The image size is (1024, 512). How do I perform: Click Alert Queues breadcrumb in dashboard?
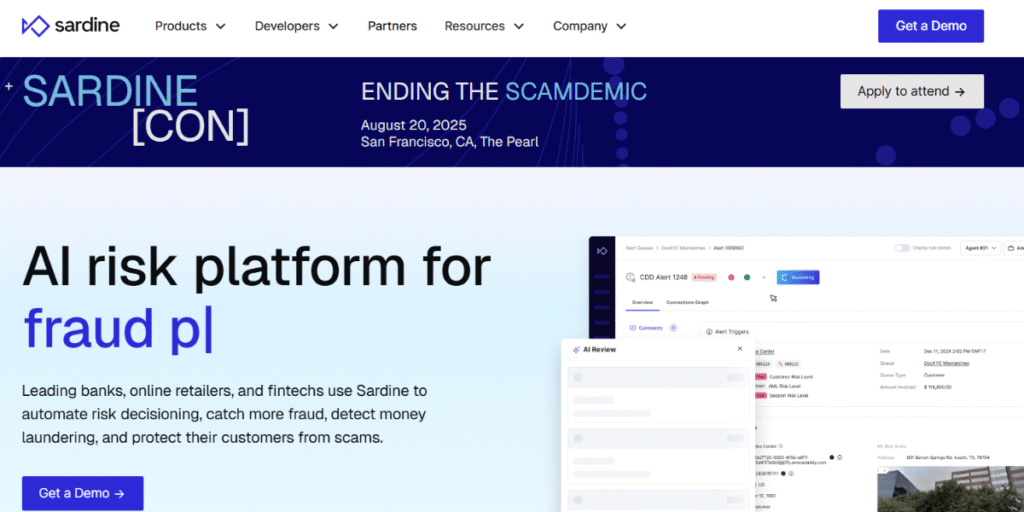pyautogui.click(x=639, y=248)
